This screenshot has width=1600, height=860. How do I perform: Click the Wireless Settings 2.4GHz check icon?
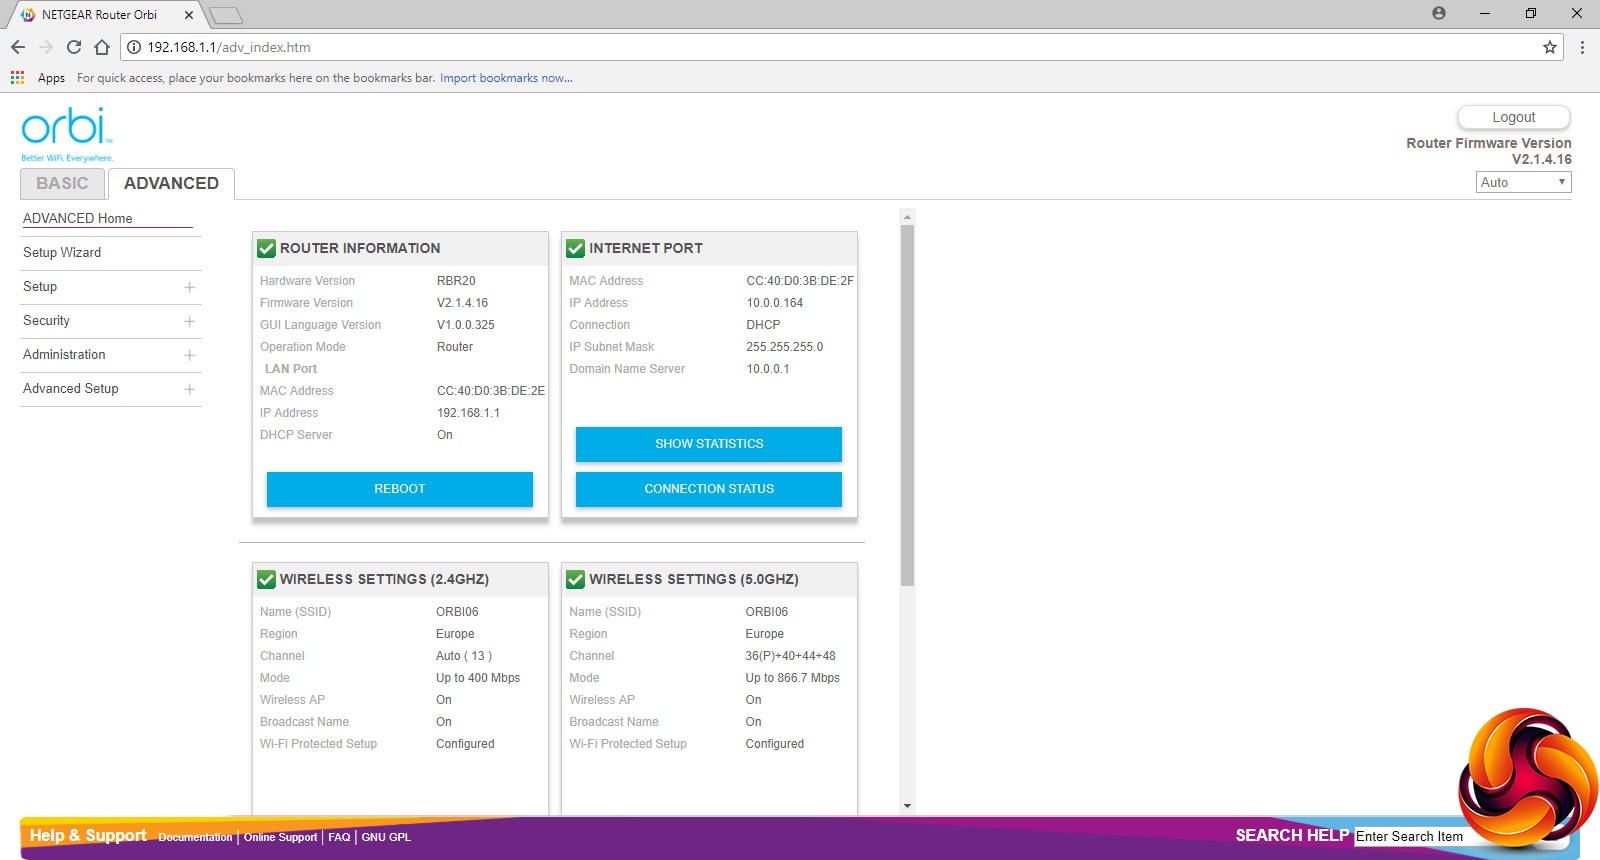click(x=267, y=579)
